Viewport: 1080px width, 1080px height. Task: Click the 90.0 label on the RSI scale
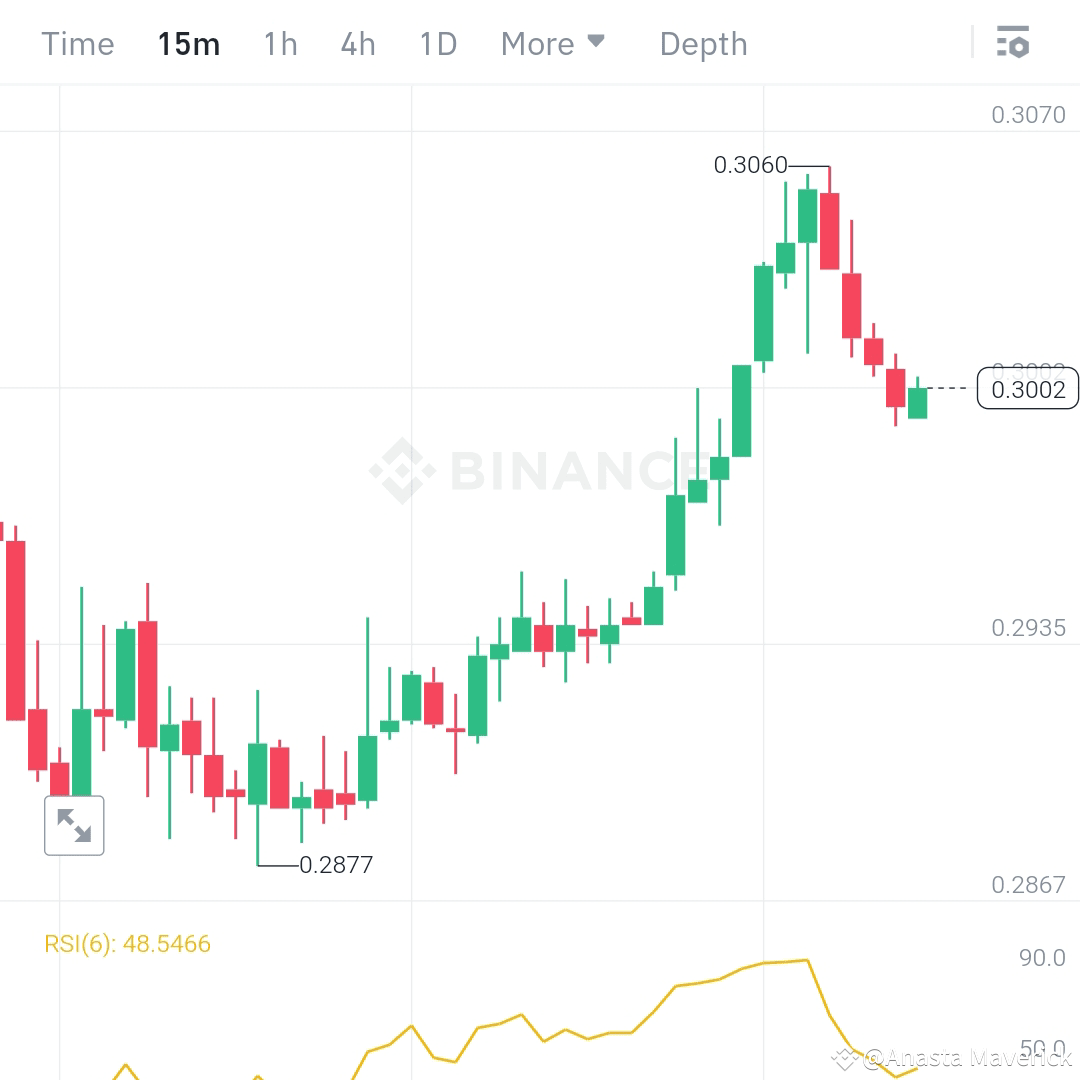[x=1040, y=955]
